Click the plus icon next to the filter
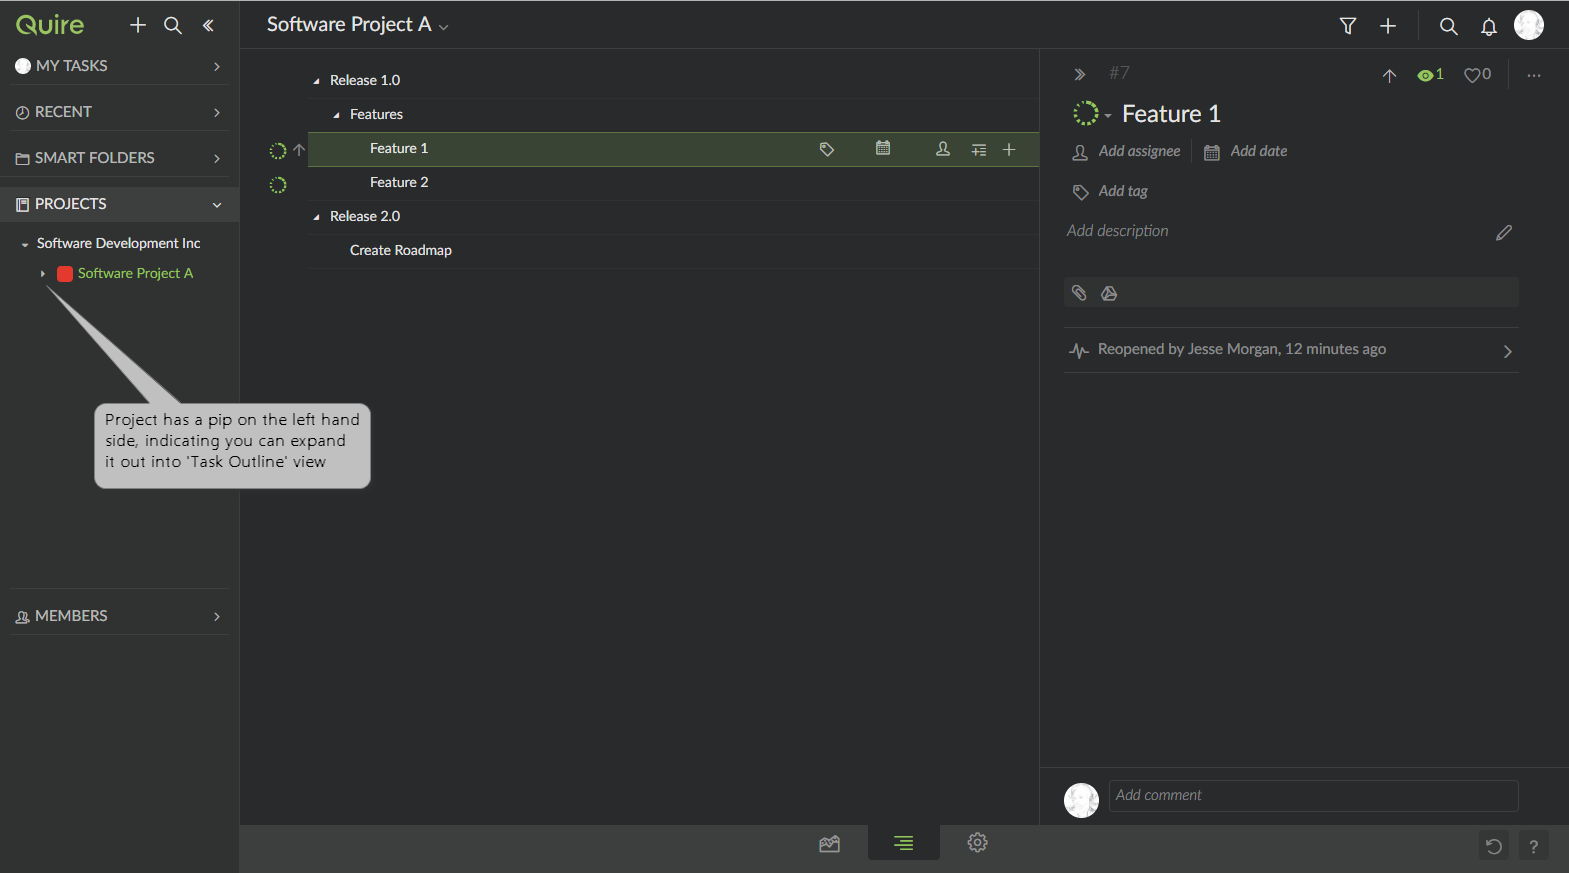The image size is (1569, 873). tap(1388, 26)
